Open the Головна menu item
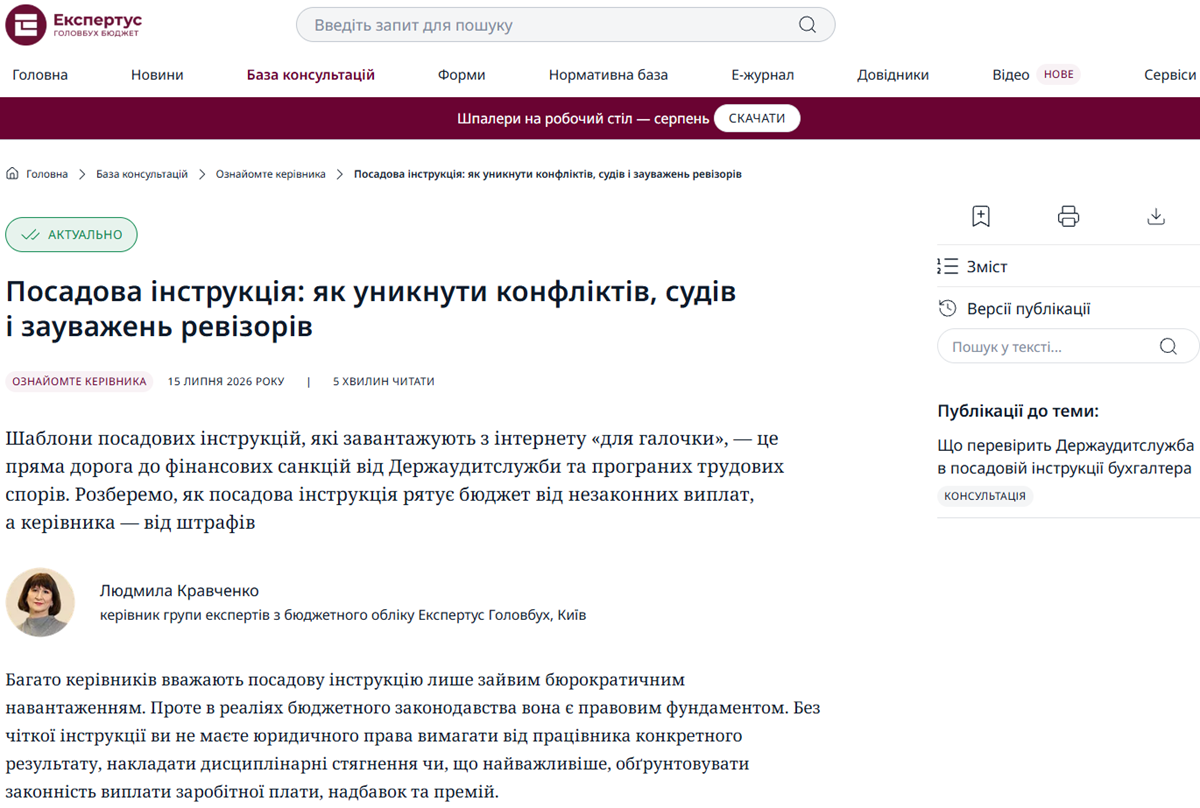Image resolution: width=1200 pixels, height=808 pixels. point(40,75)
